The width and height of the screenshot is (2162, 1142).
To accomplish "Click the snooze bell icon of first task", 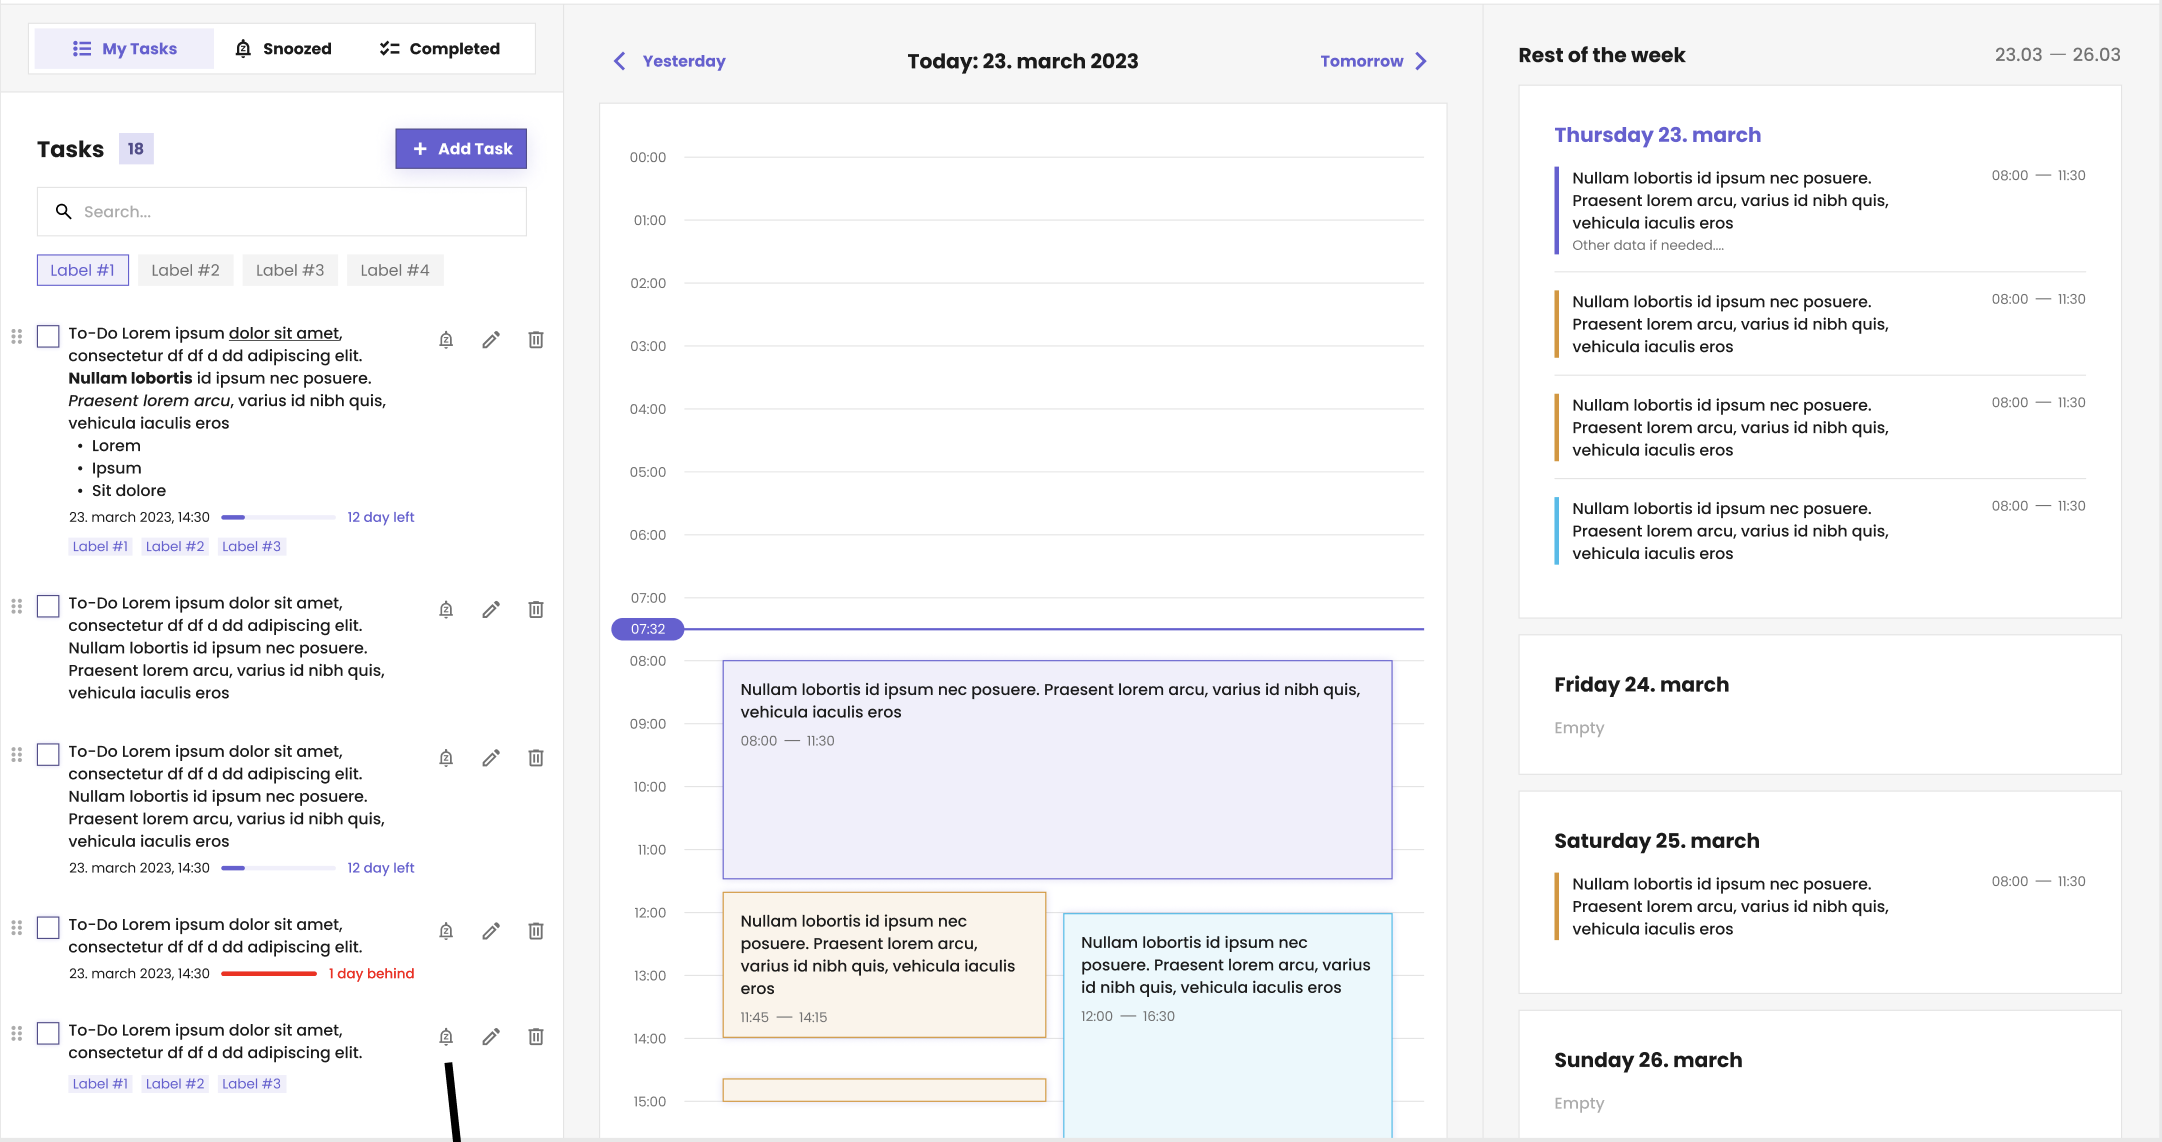I will click(446, 340).
